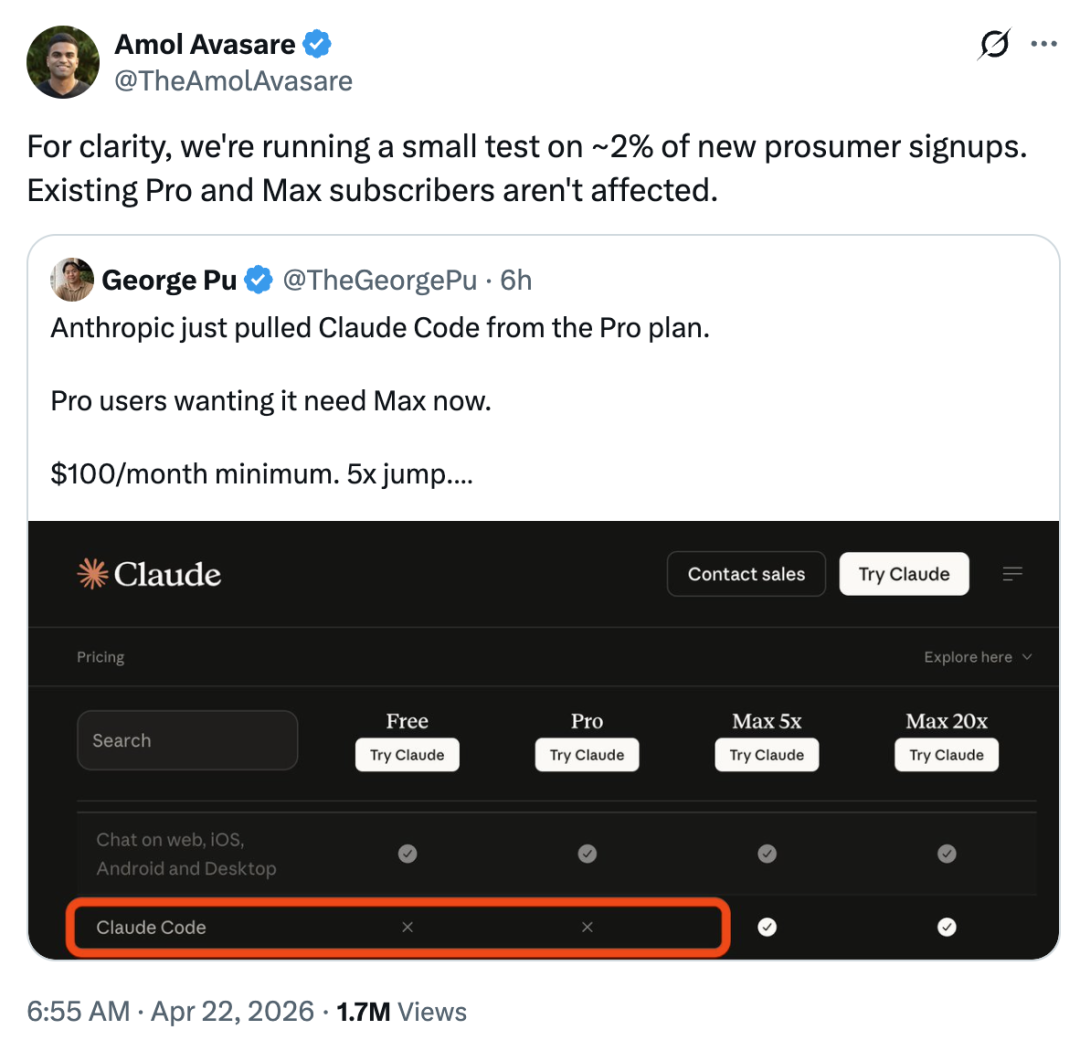Click the tweet timestamp 6:55 AM link
Viewport: 1080px width, 1051px height.
[x=78, y=1011]
